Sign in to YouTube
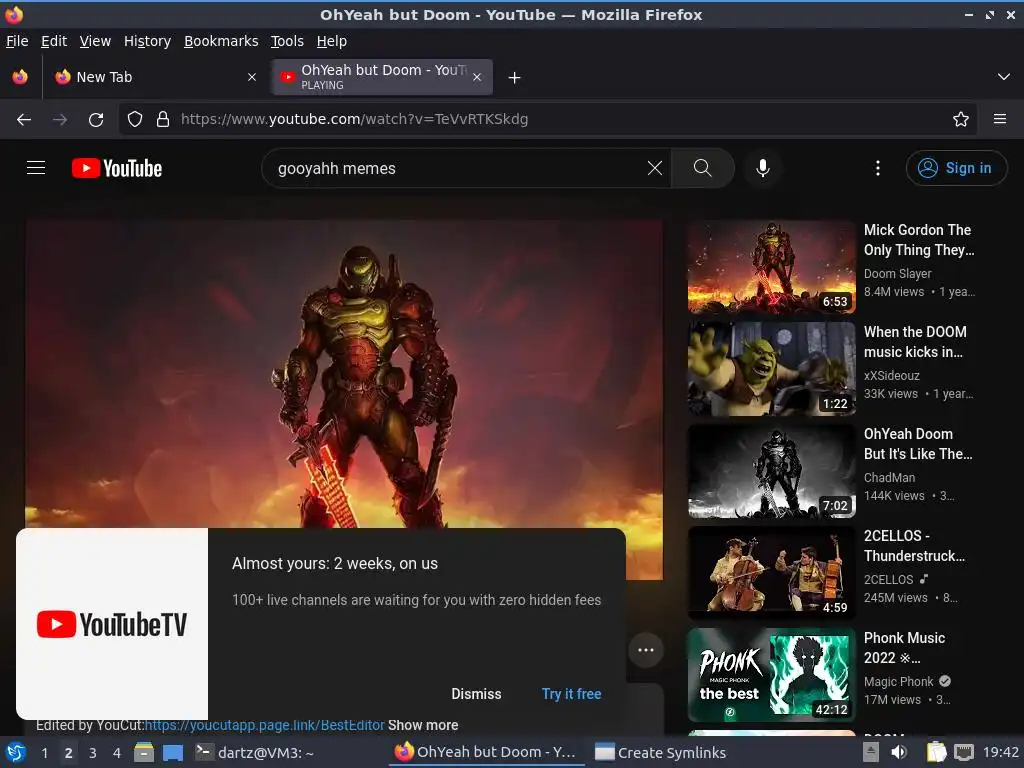Viewport: 1024px width, 768px height. (956, 168)
